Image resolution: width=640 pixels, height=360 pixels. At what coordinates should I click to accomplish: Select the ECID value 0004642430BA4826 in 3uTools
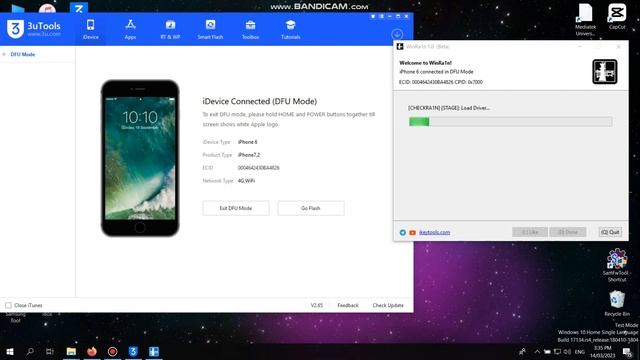tap(258, 168)
